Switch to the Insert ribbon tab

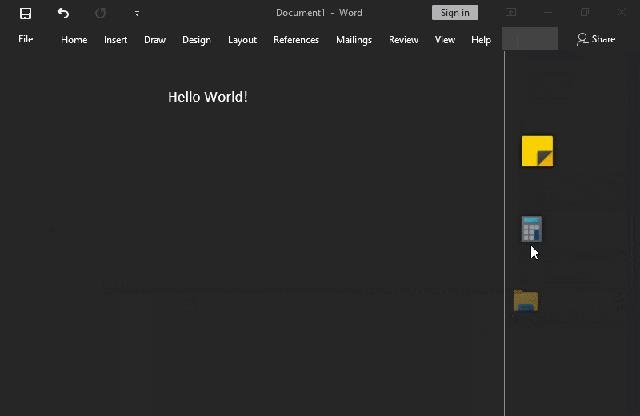click(116, 40)
